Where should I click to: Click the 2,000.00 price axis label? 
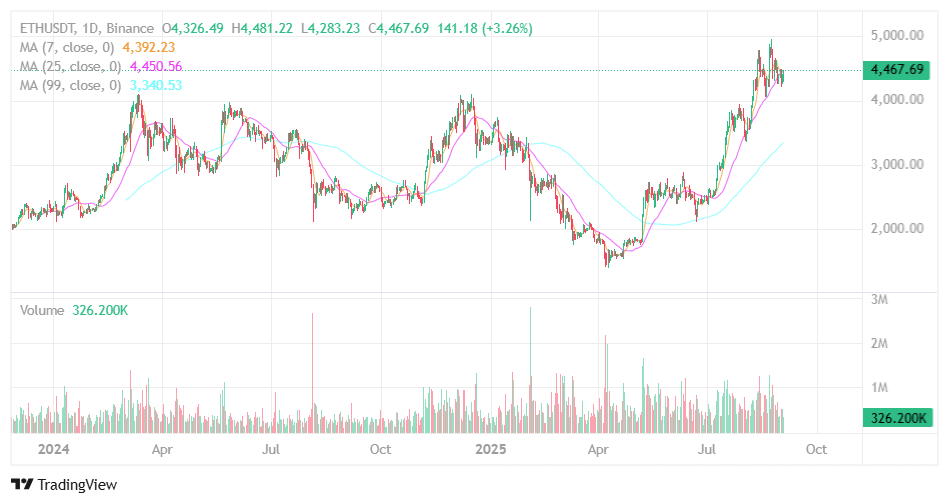pos(897,228)
